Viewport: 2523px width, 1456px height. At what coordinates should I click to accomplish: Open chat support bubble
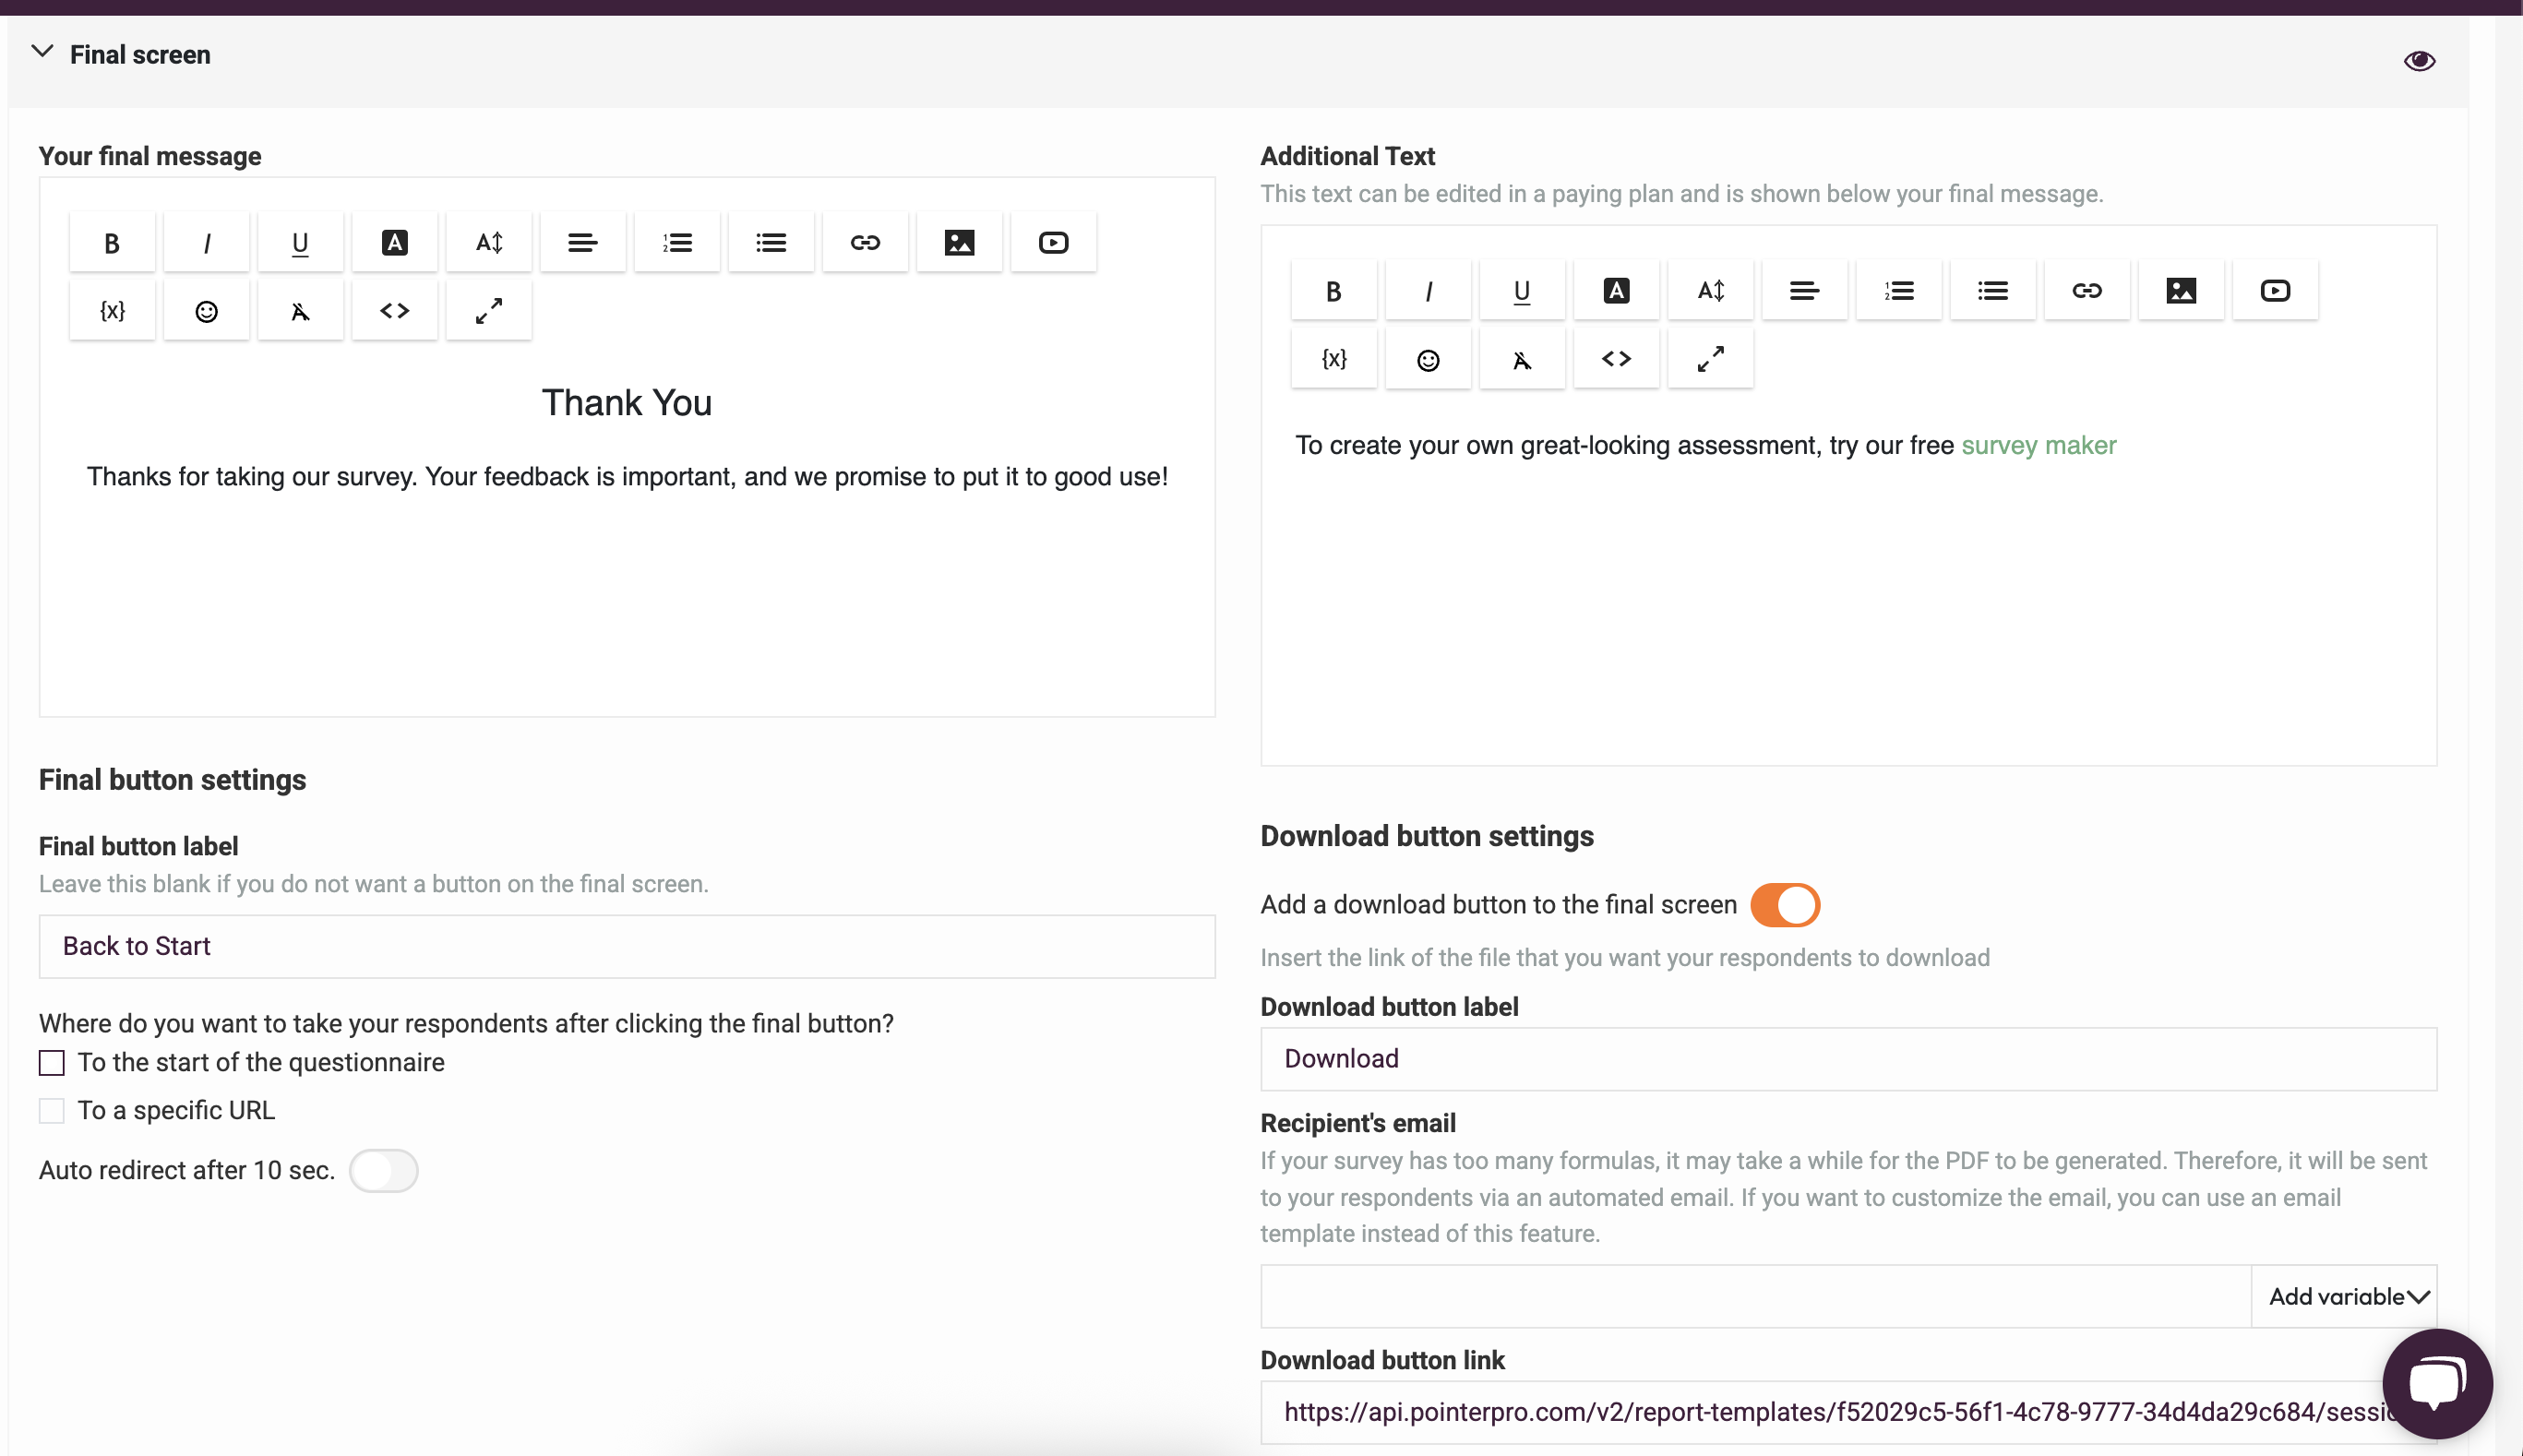coord(2437,1384)
